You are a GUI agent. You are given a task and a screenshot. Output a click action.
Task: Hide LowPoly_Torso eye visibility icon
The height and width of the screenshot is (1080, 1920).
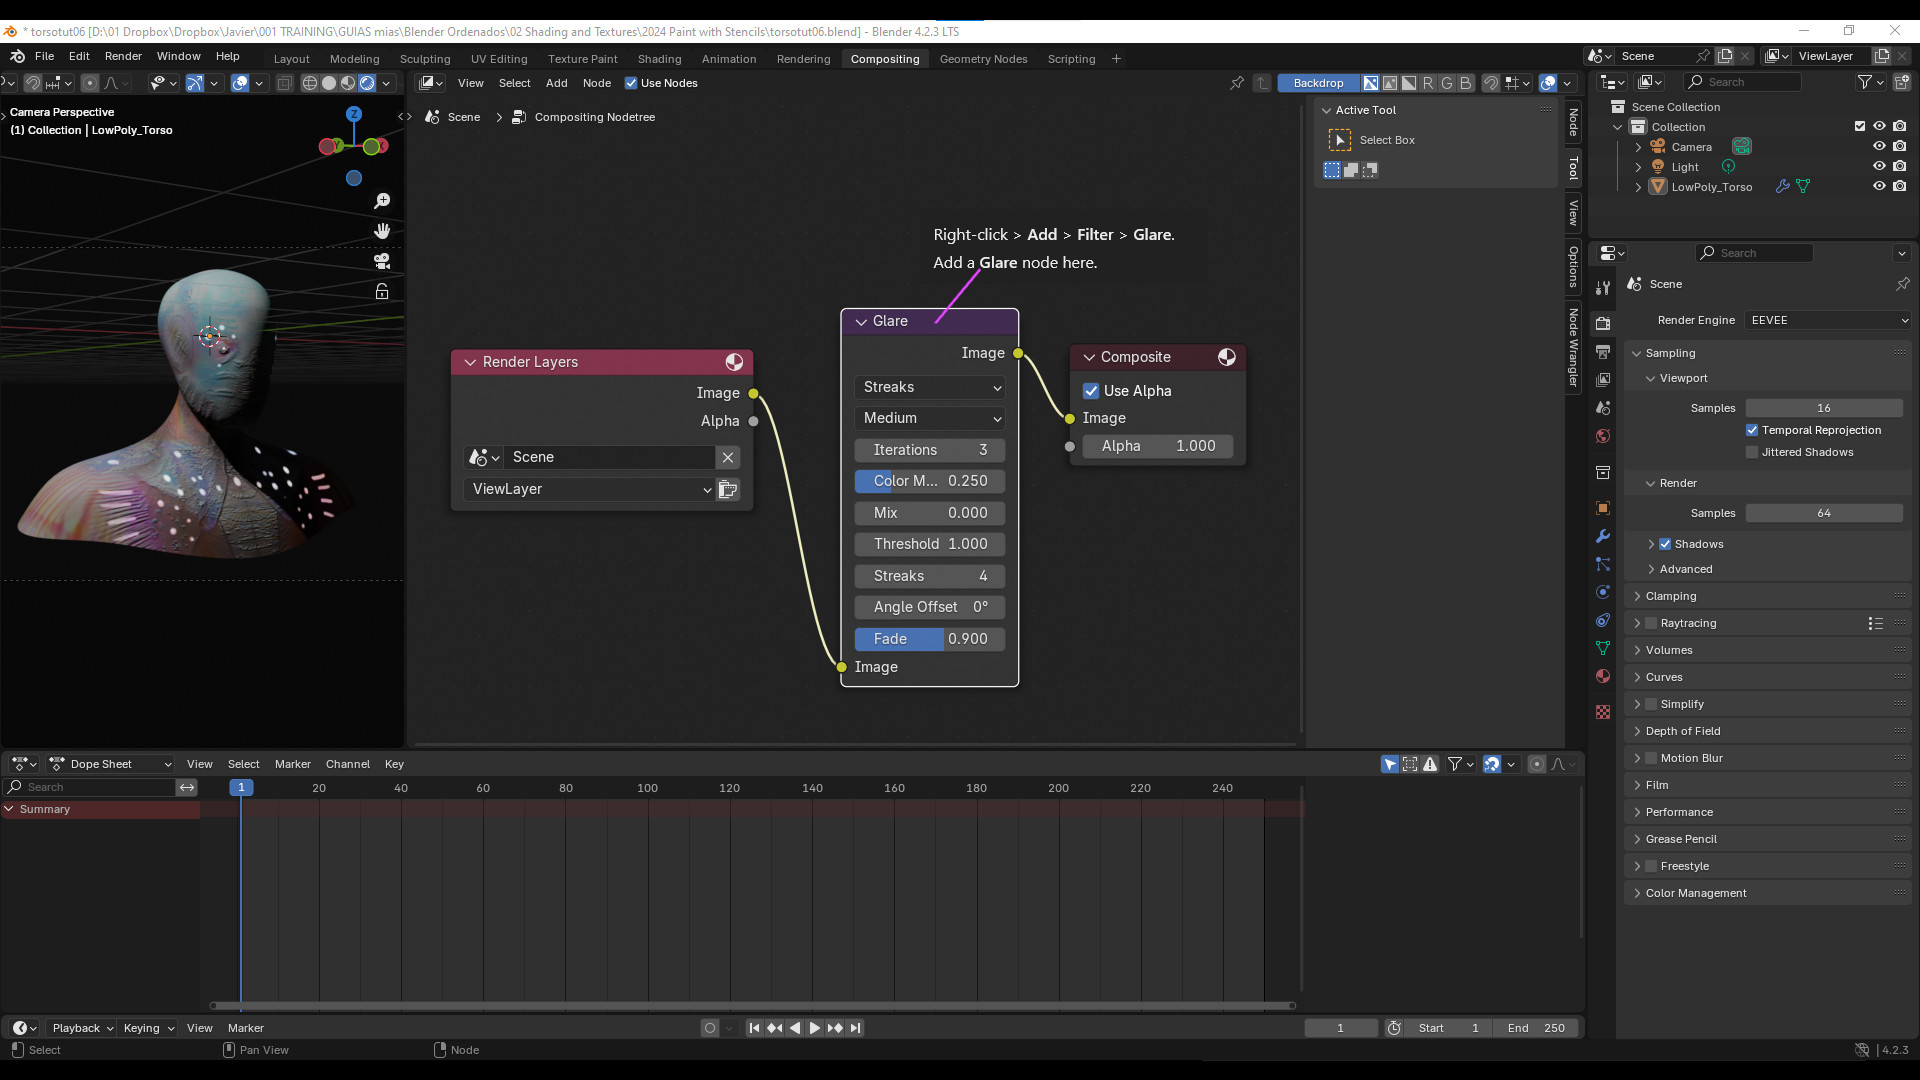(1879, 186)
